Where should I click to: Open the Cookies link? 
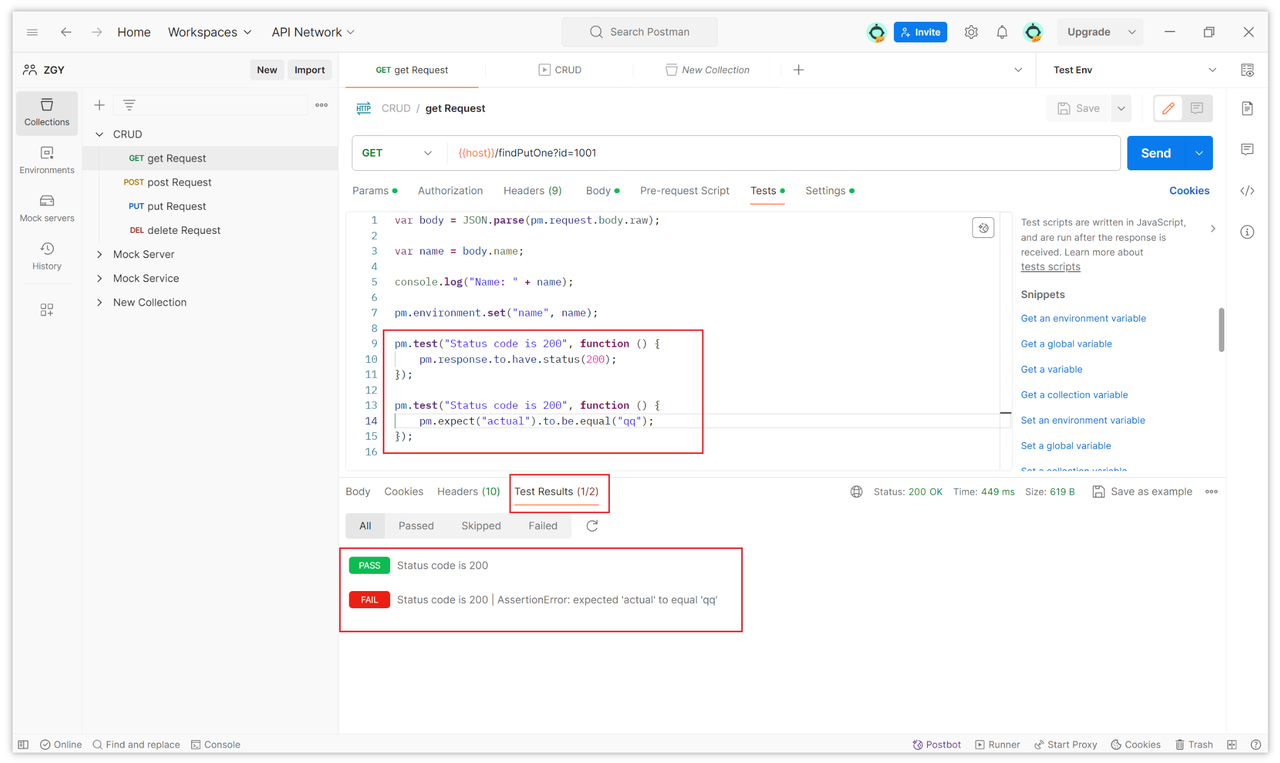[1189, 191]
